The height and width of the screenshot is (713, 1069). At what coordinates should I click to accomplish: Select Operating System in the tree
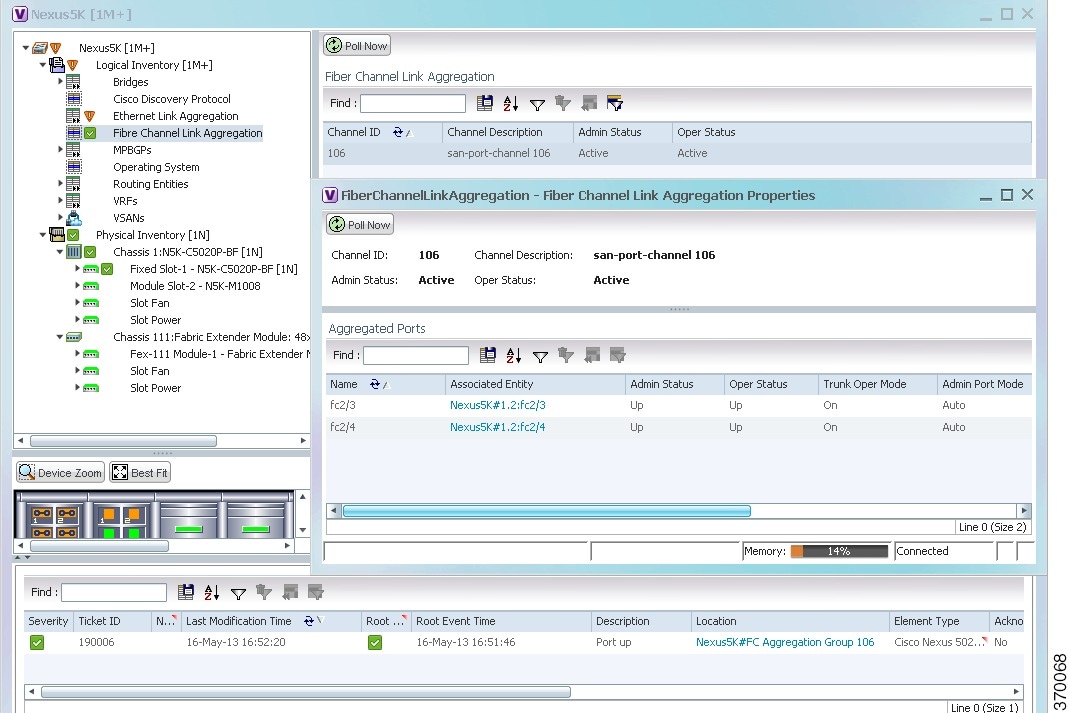(x=156, y=167)
